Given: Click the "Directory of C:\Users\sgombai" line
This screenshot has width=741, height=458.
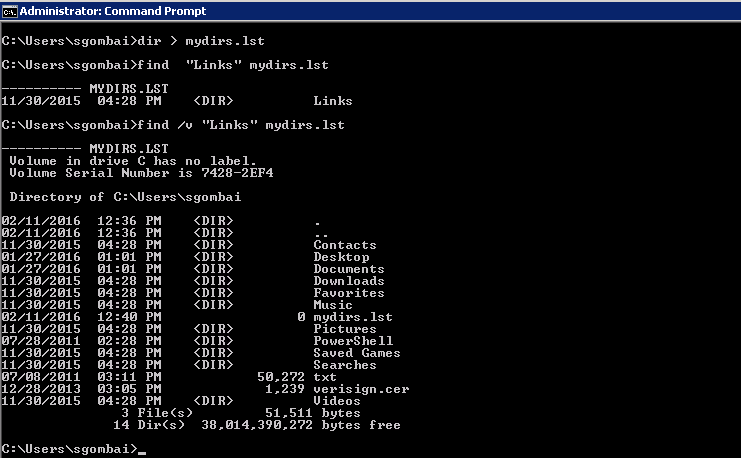Looking at the screenshot, I should (125, 197).
